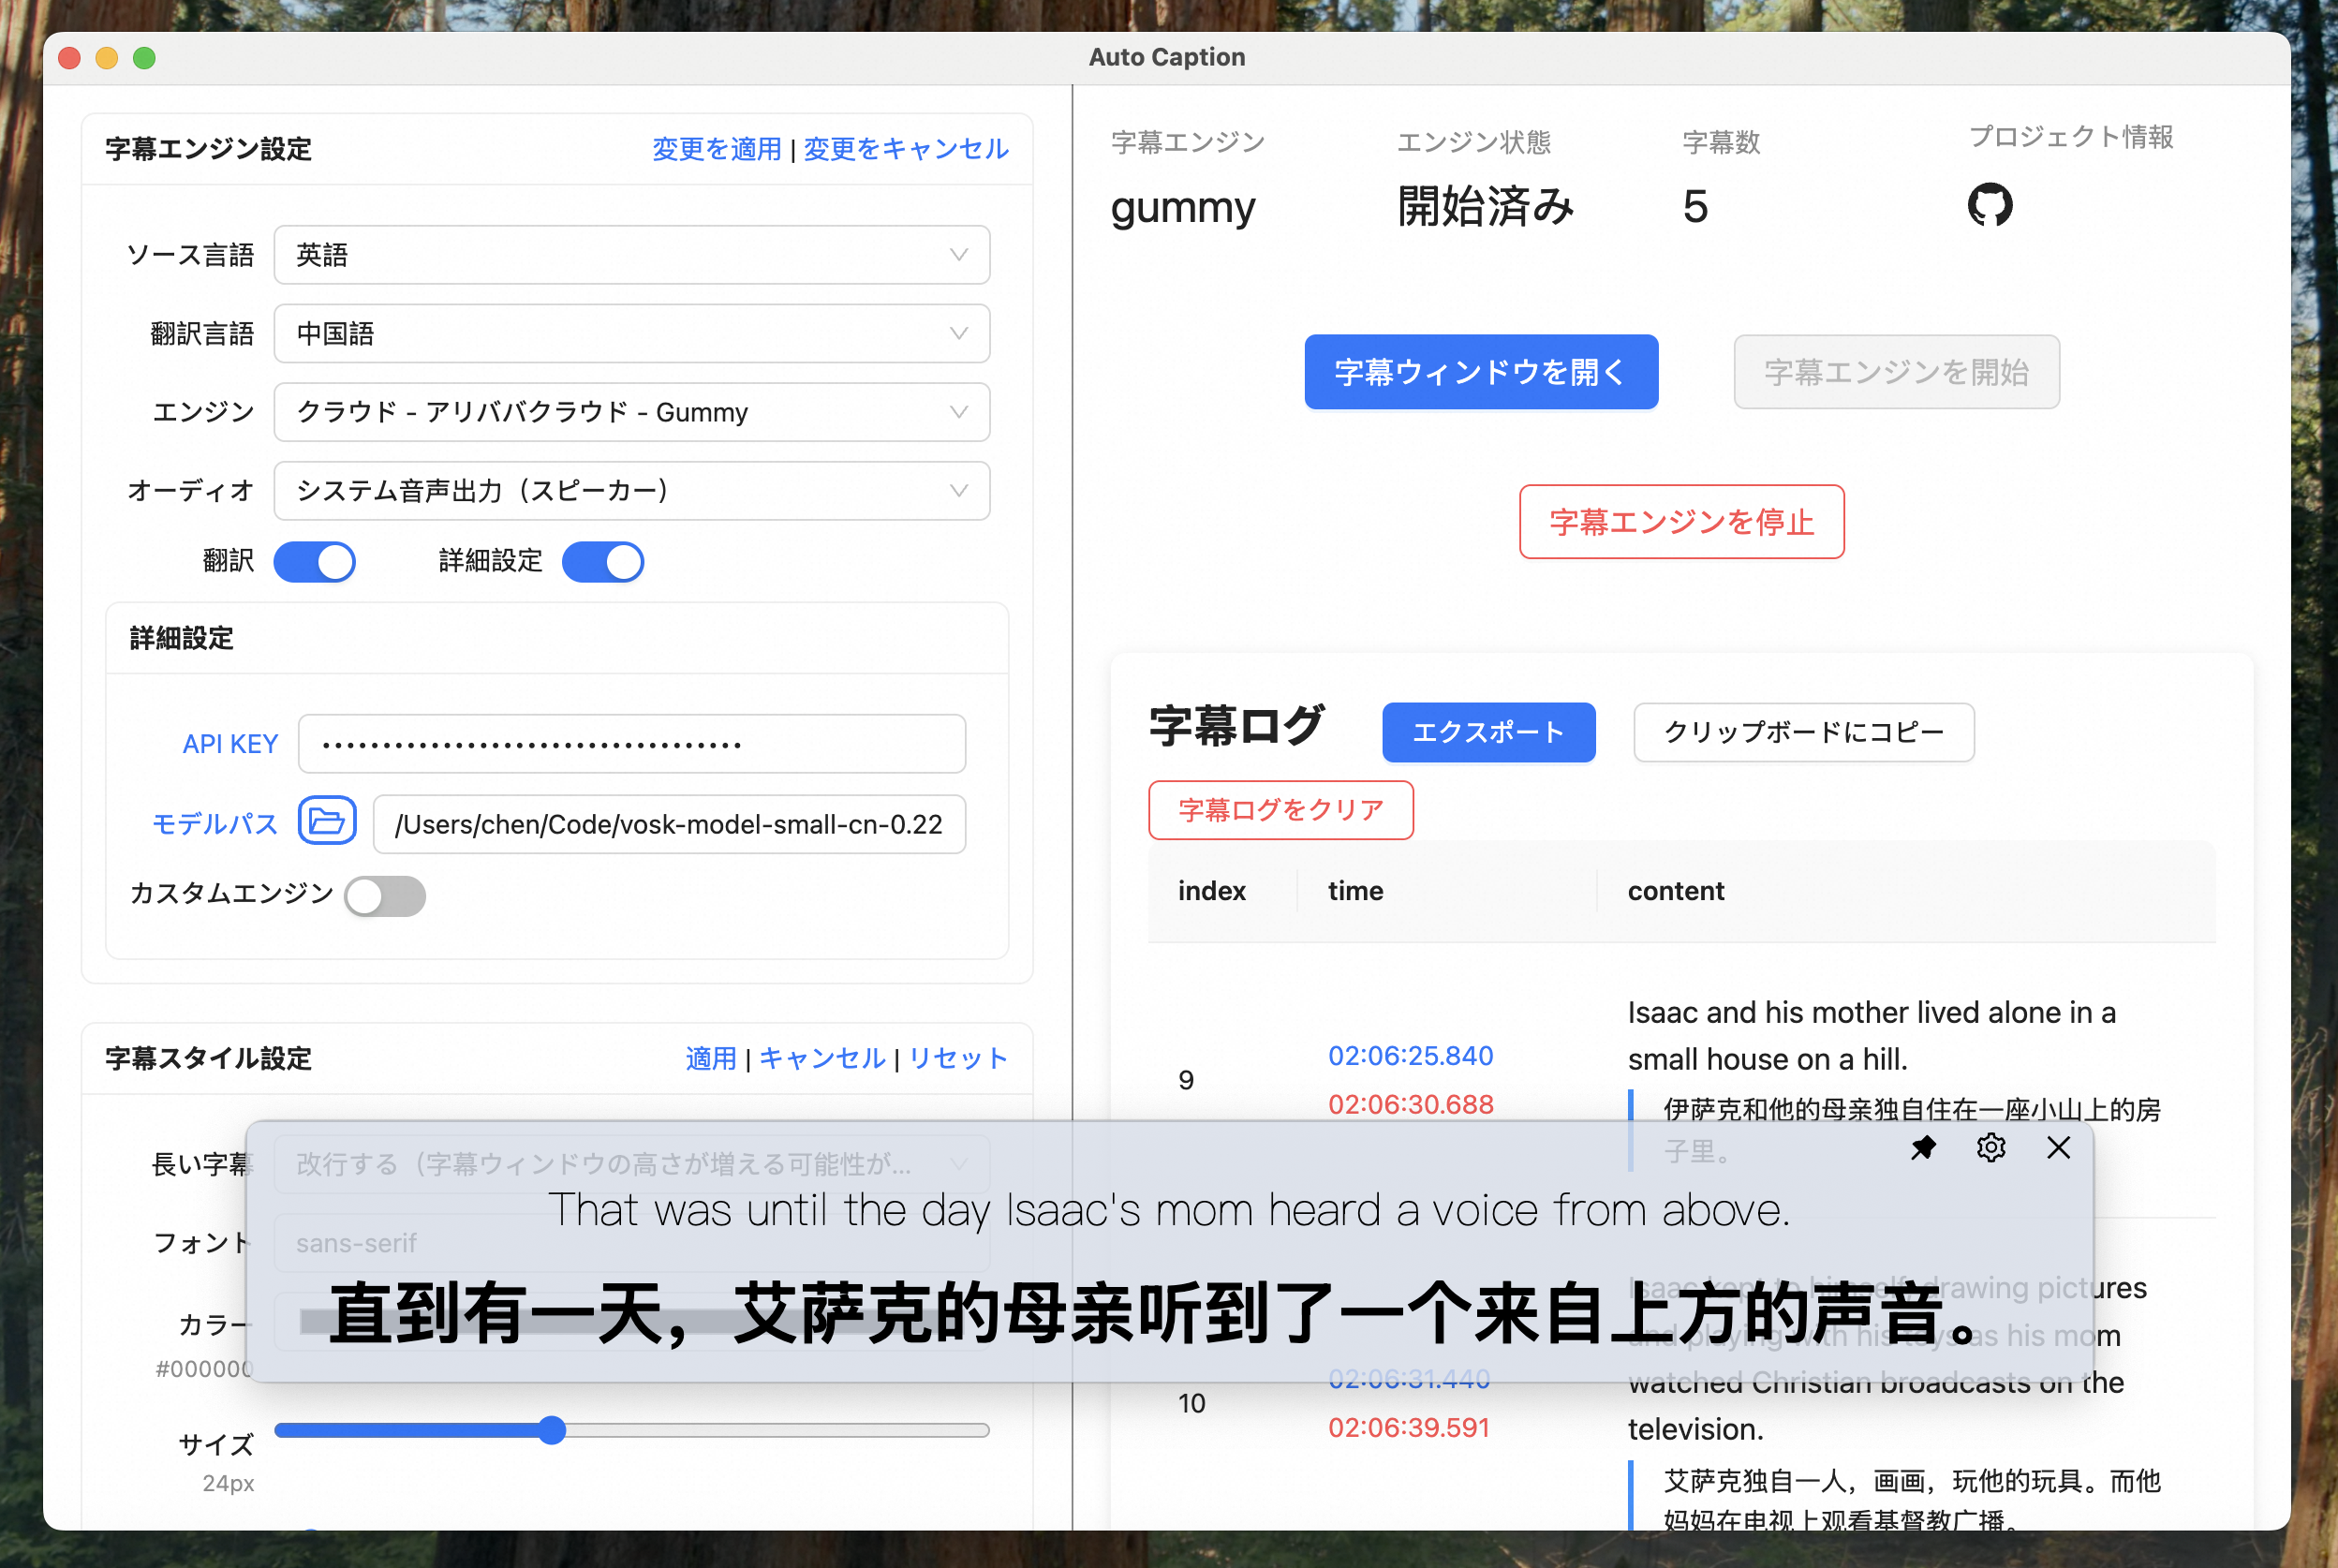This screenshot has height=1568, width=2338.
Task: Pin the floating caption window
Action: (1922, 1148)
